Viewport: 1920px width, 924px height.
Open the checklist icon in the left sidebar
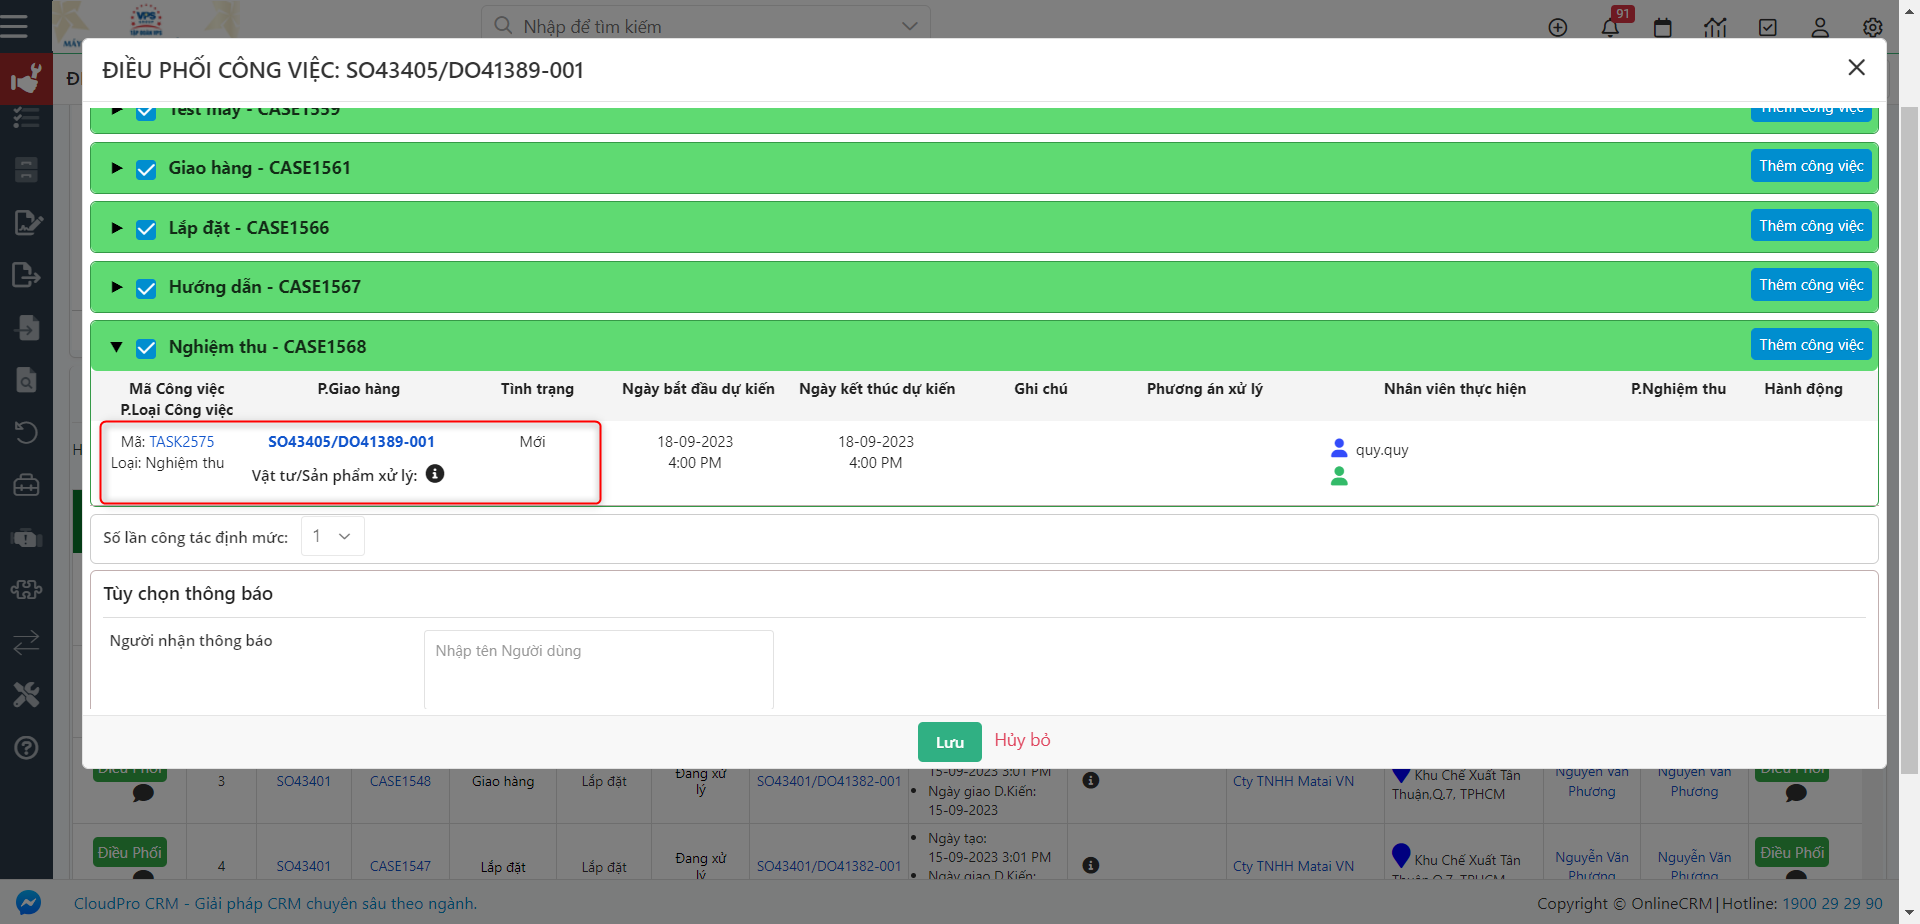click(x=26, y=117)
